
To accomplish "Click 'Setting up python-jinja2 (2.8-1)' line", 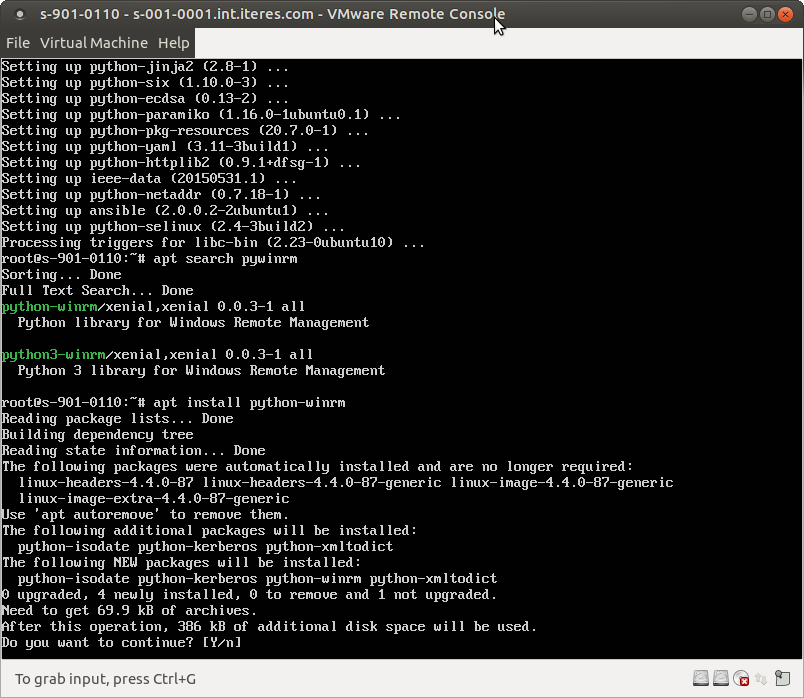I will point(145,67).
